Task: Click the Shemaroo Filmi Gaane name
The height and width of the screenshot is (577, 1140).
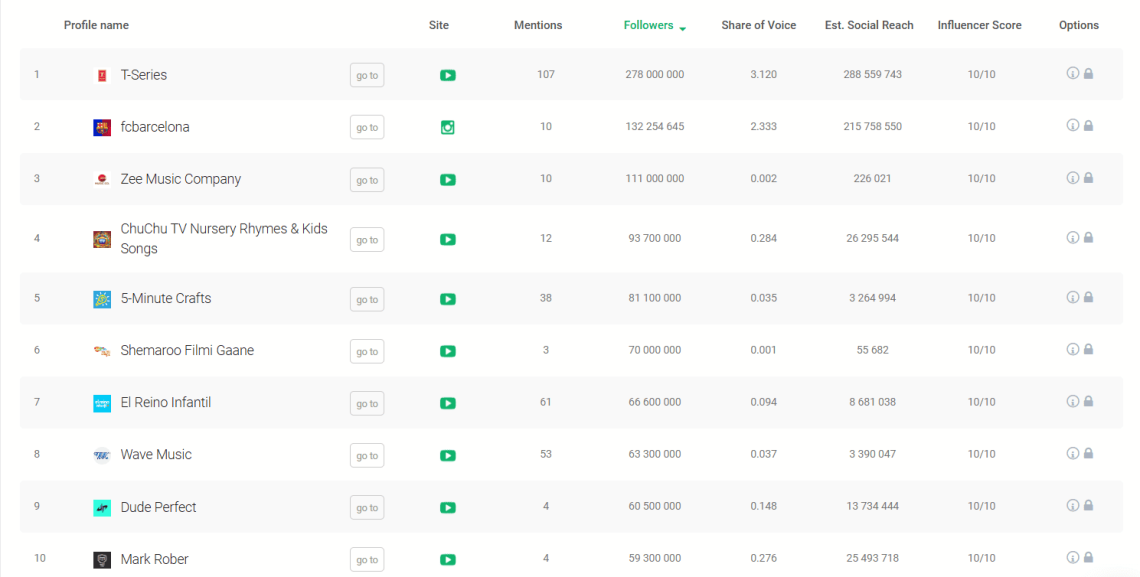Action: pos(188,350)
